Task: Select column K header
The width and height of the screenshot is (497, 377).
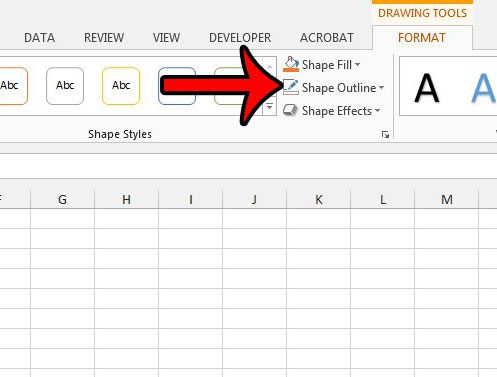Action: 319,199
